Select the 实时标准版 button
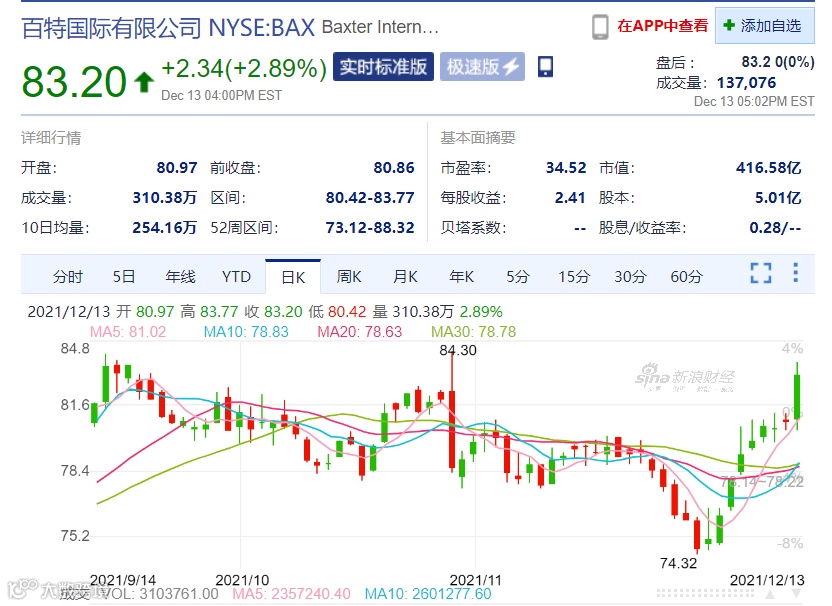This screenshot has height=606, width=832. (x=383, y=66)
